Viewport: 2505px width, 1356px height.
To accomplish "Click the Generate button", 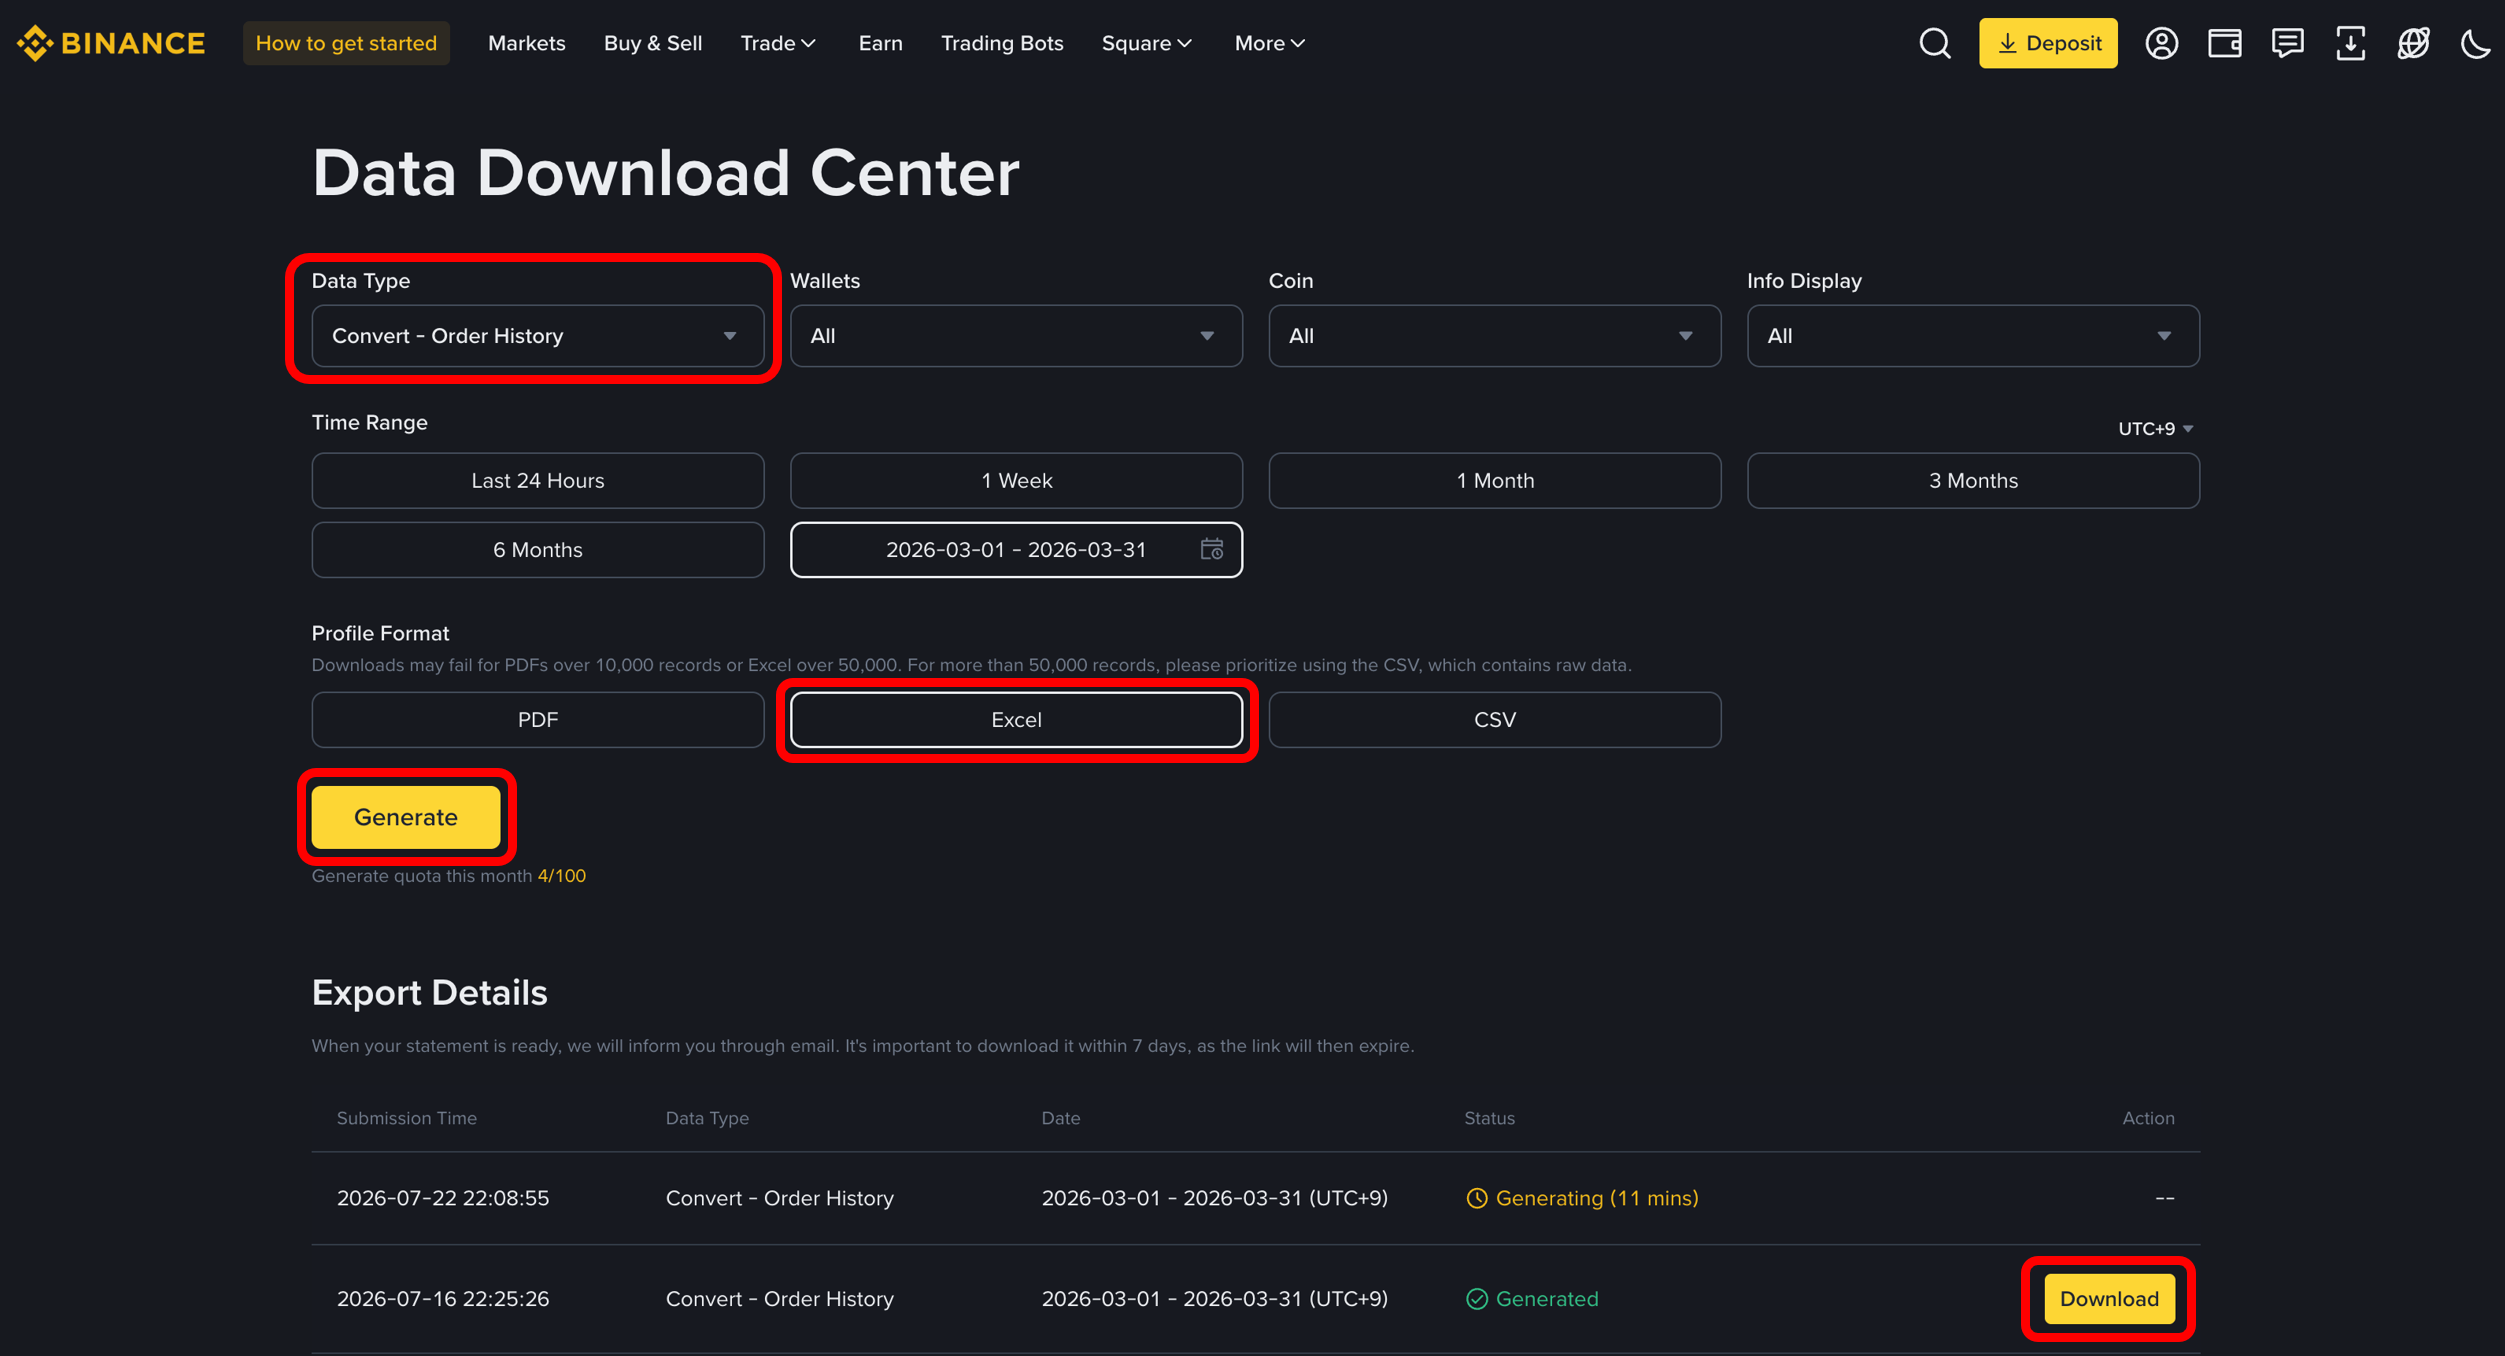I will click(x=405, y=817).
